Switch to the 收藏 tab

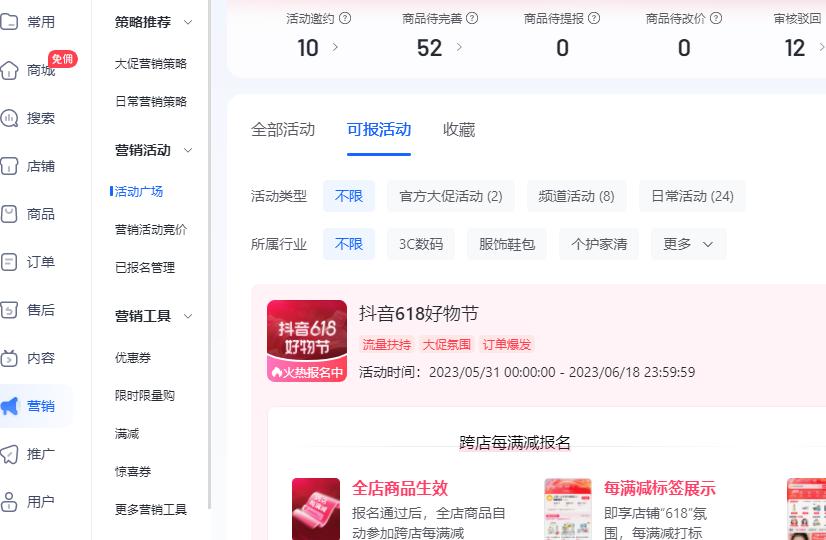(x=459, y=130)
